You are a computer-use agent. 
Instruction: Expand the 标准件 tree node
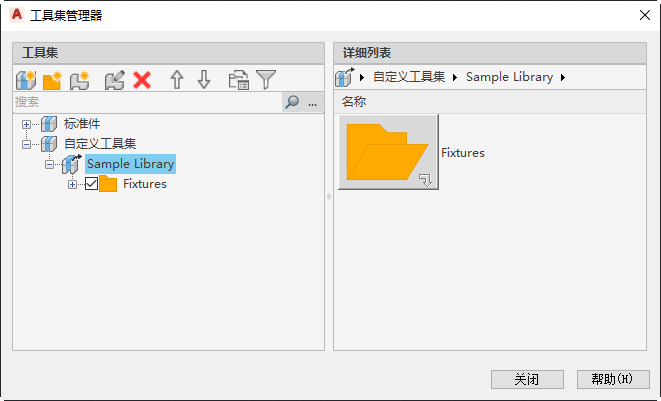pos(26,124)
